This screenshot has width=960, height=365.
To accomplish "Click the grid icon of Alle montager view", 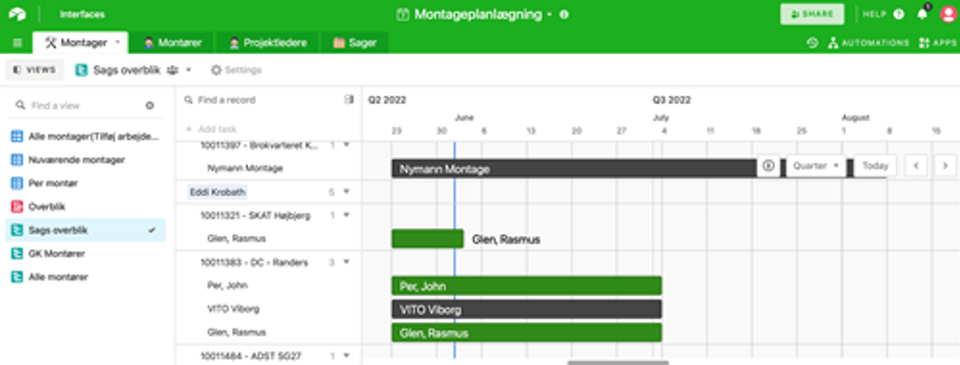I will (x=17, y=137).
